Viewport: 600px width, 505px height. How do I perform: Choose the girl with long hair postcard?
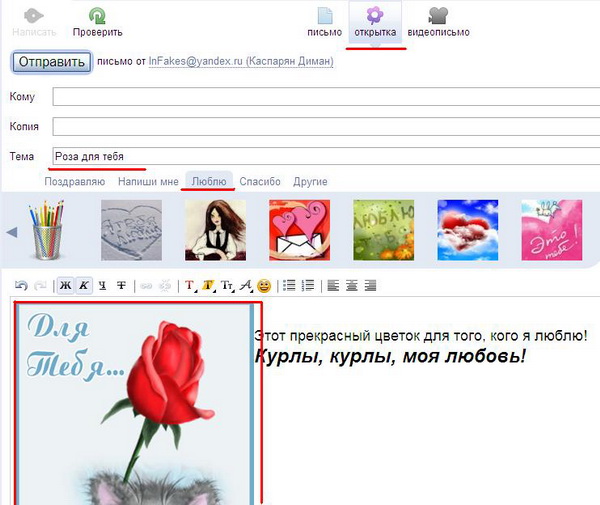tap(215, 230)
